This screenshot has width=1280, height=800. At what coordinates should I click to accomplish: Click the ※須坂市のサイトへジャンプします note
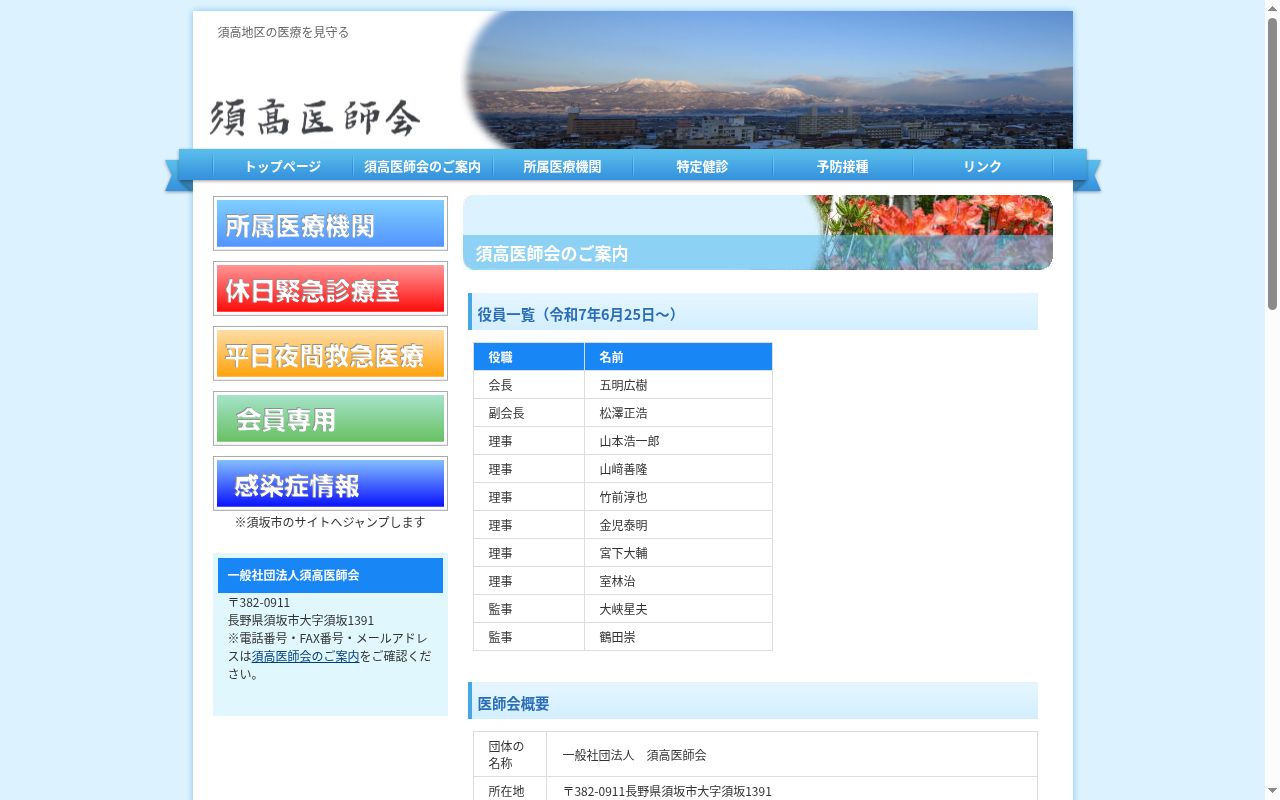click(330, 522)
